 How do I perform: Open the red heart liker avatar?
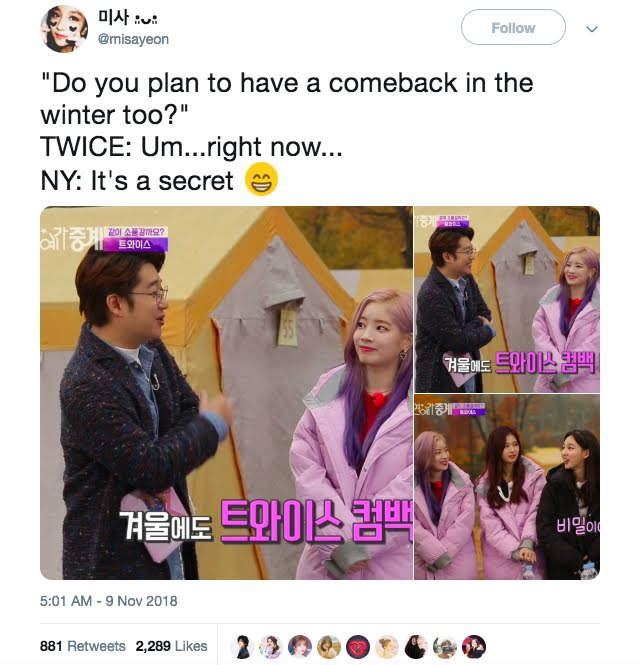pos(358,647)
